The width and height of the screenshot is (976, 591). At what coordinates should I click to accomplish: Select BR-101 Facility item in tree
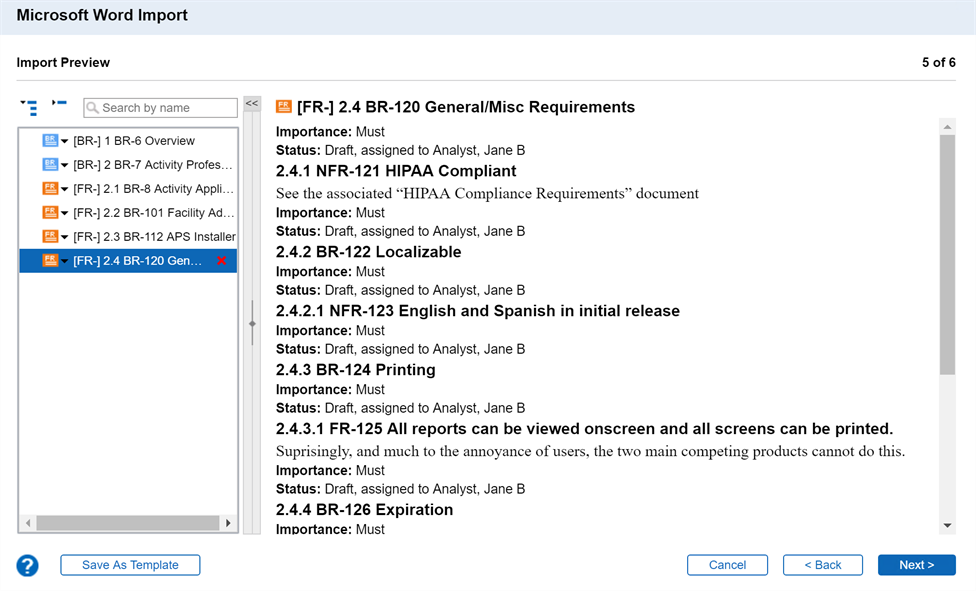[x=152, y=213]
